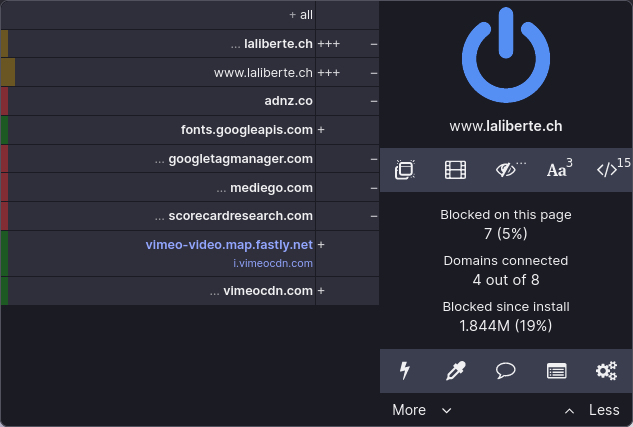The height and width of the screenshot is (427, 633).
Task: Toggle popup blocking for this site
Action: (405, 170)
